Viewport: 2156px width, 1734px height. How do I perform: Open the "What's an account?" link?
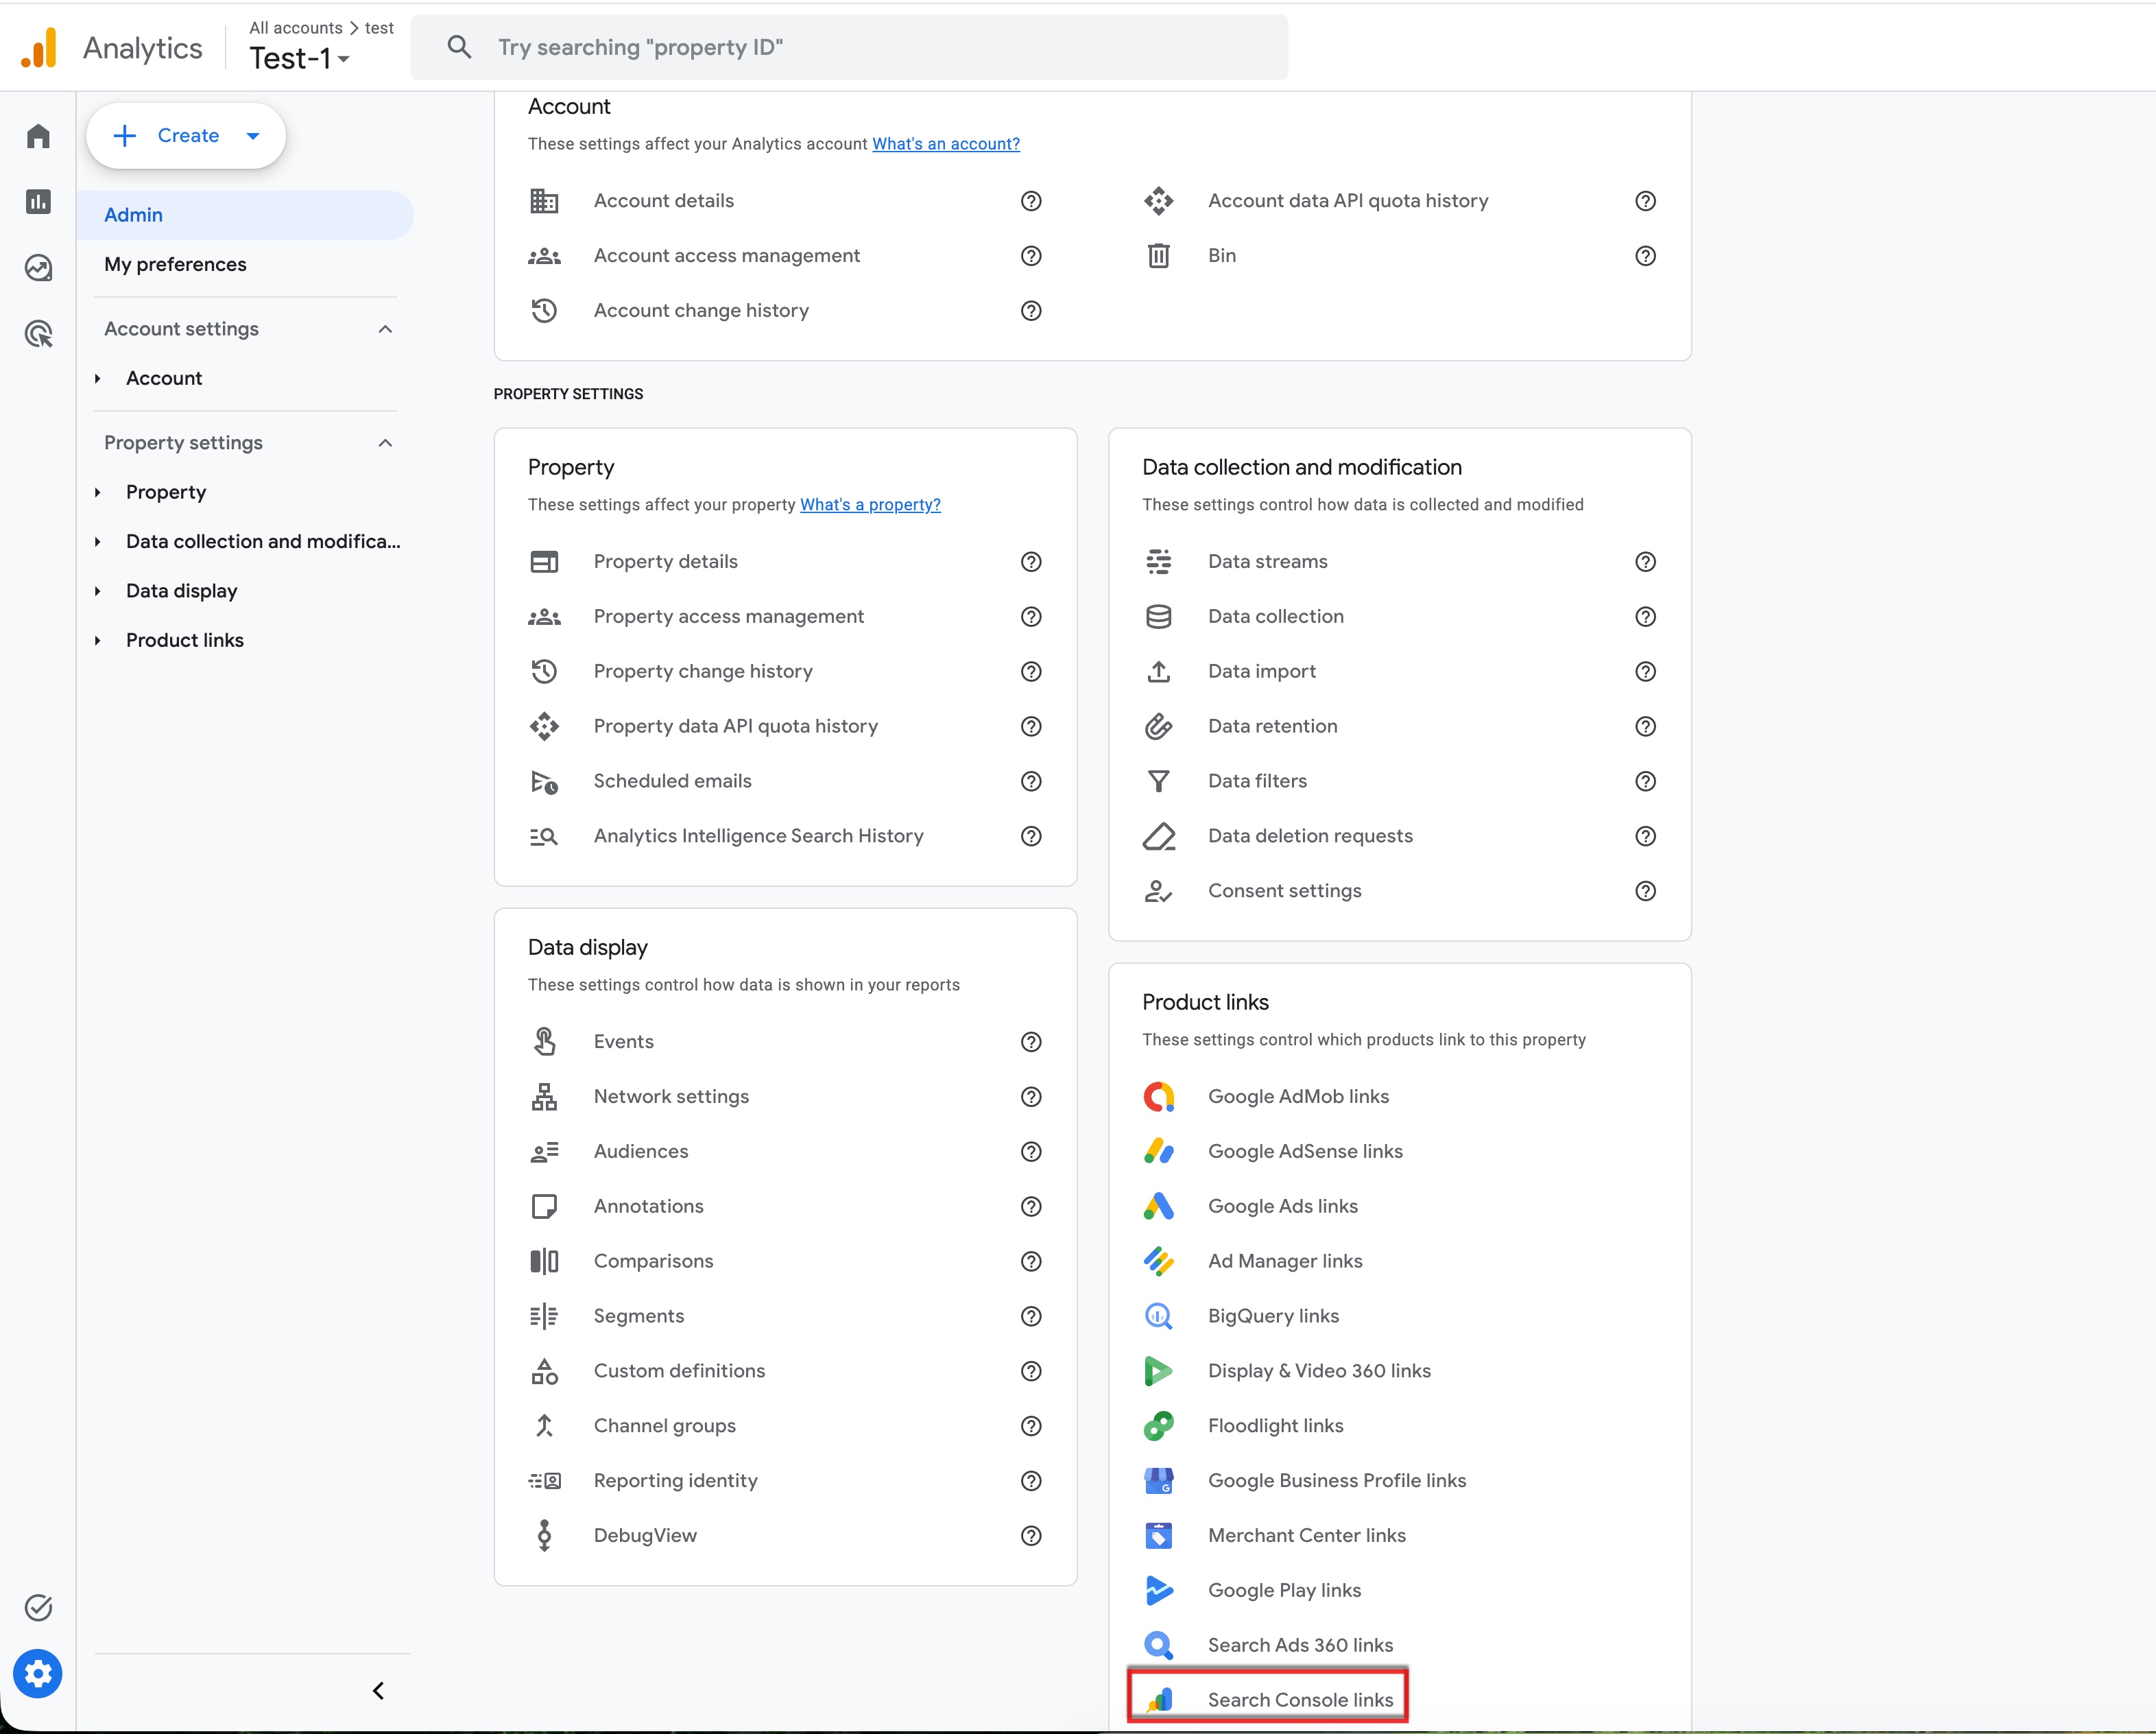tap(945, 144)
